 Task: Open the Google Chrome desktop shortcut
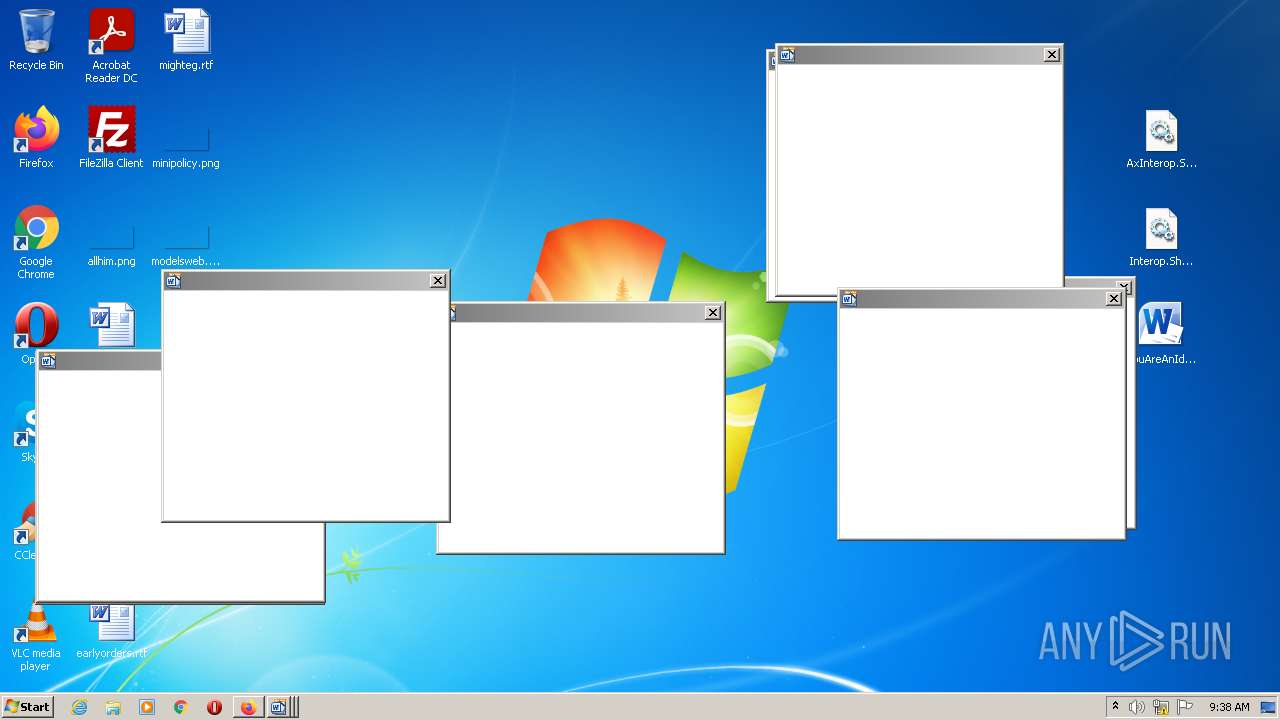tap(36, 242)
